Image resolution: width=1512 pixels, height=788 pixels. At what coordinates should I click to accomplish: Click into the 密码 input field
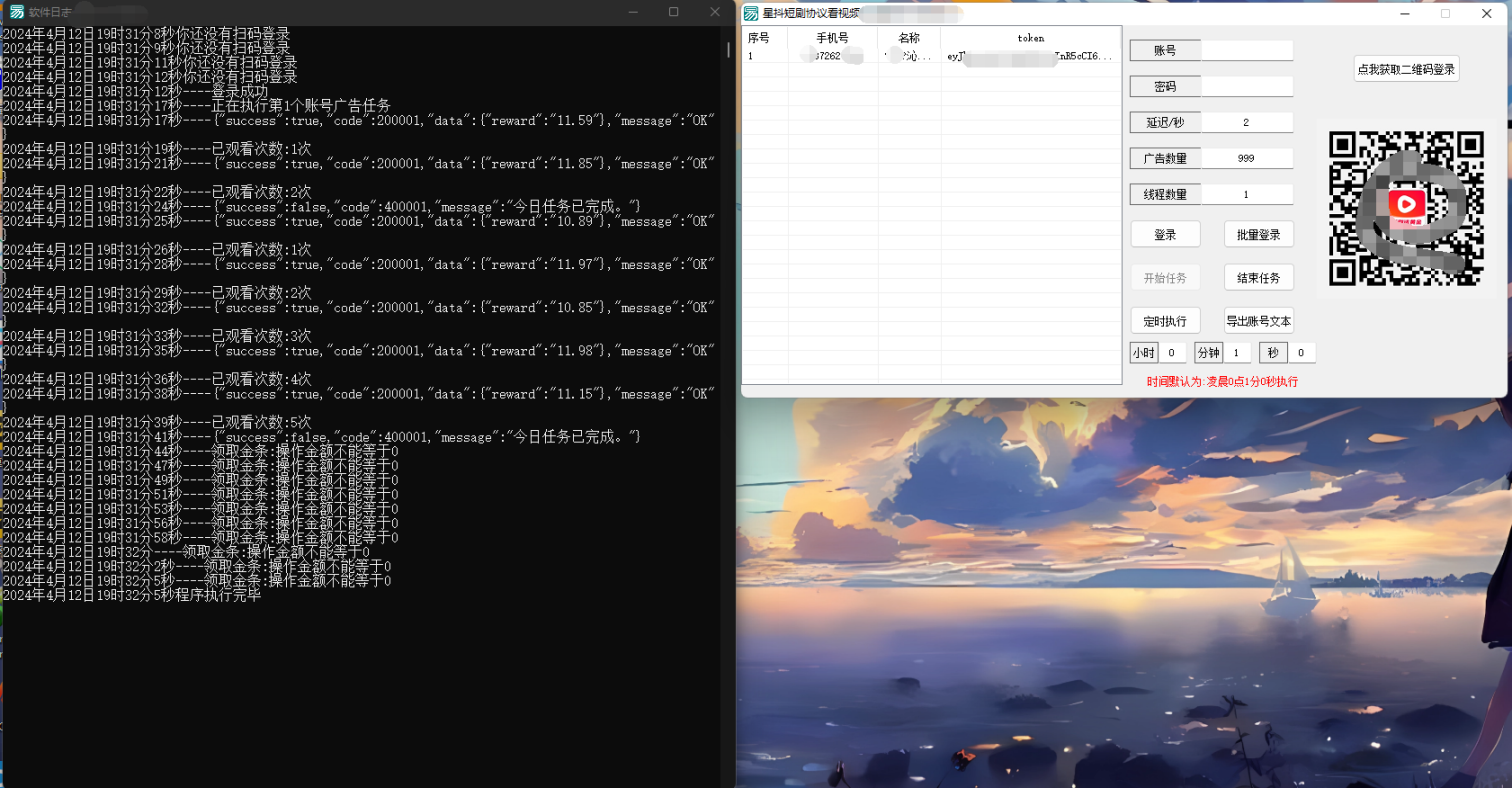coord(1246,87)
